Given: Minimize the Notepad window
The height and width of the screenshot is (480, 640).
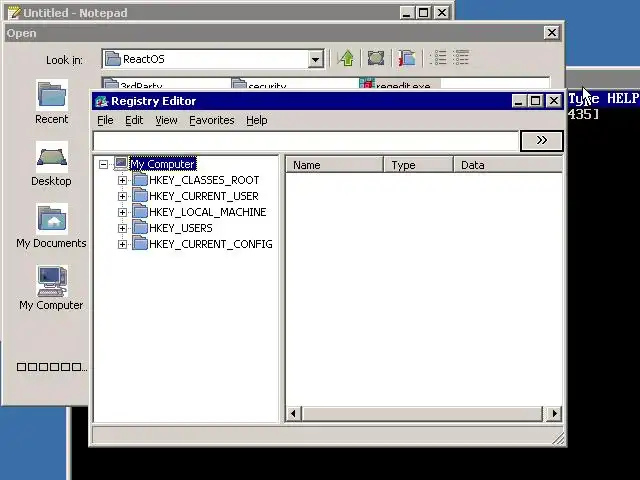Looking at the screenshot, I should 406,13.
